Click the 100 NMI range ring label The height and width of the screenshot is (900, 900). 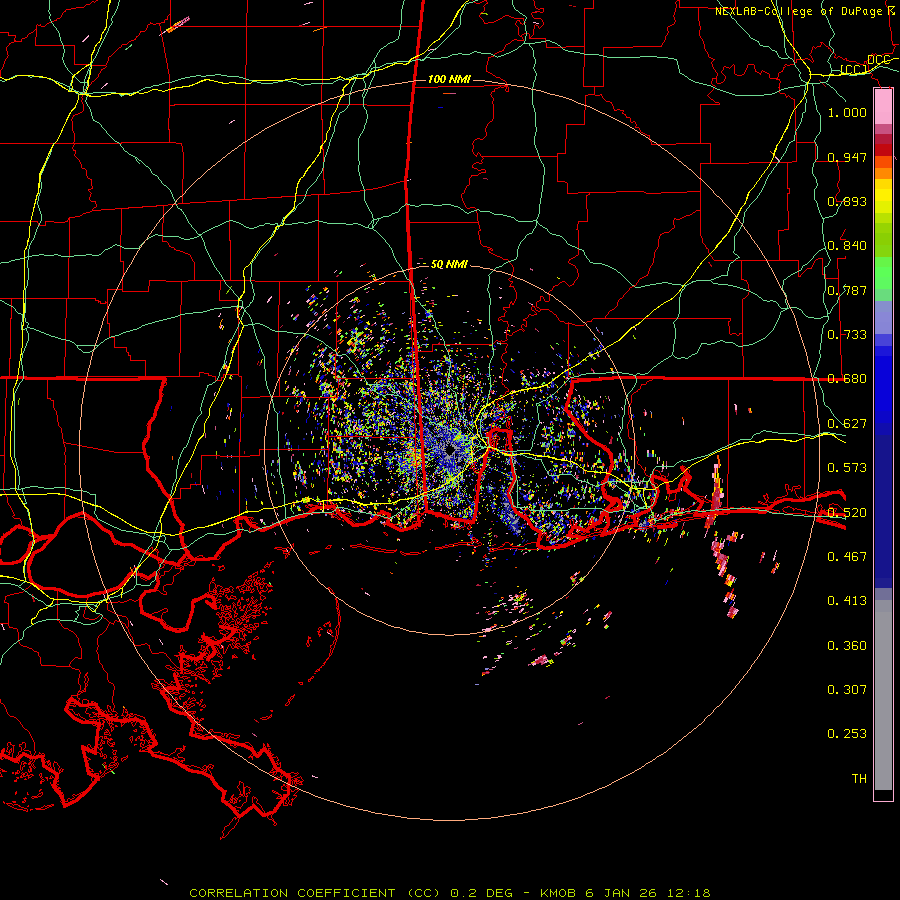click(449, 79)
